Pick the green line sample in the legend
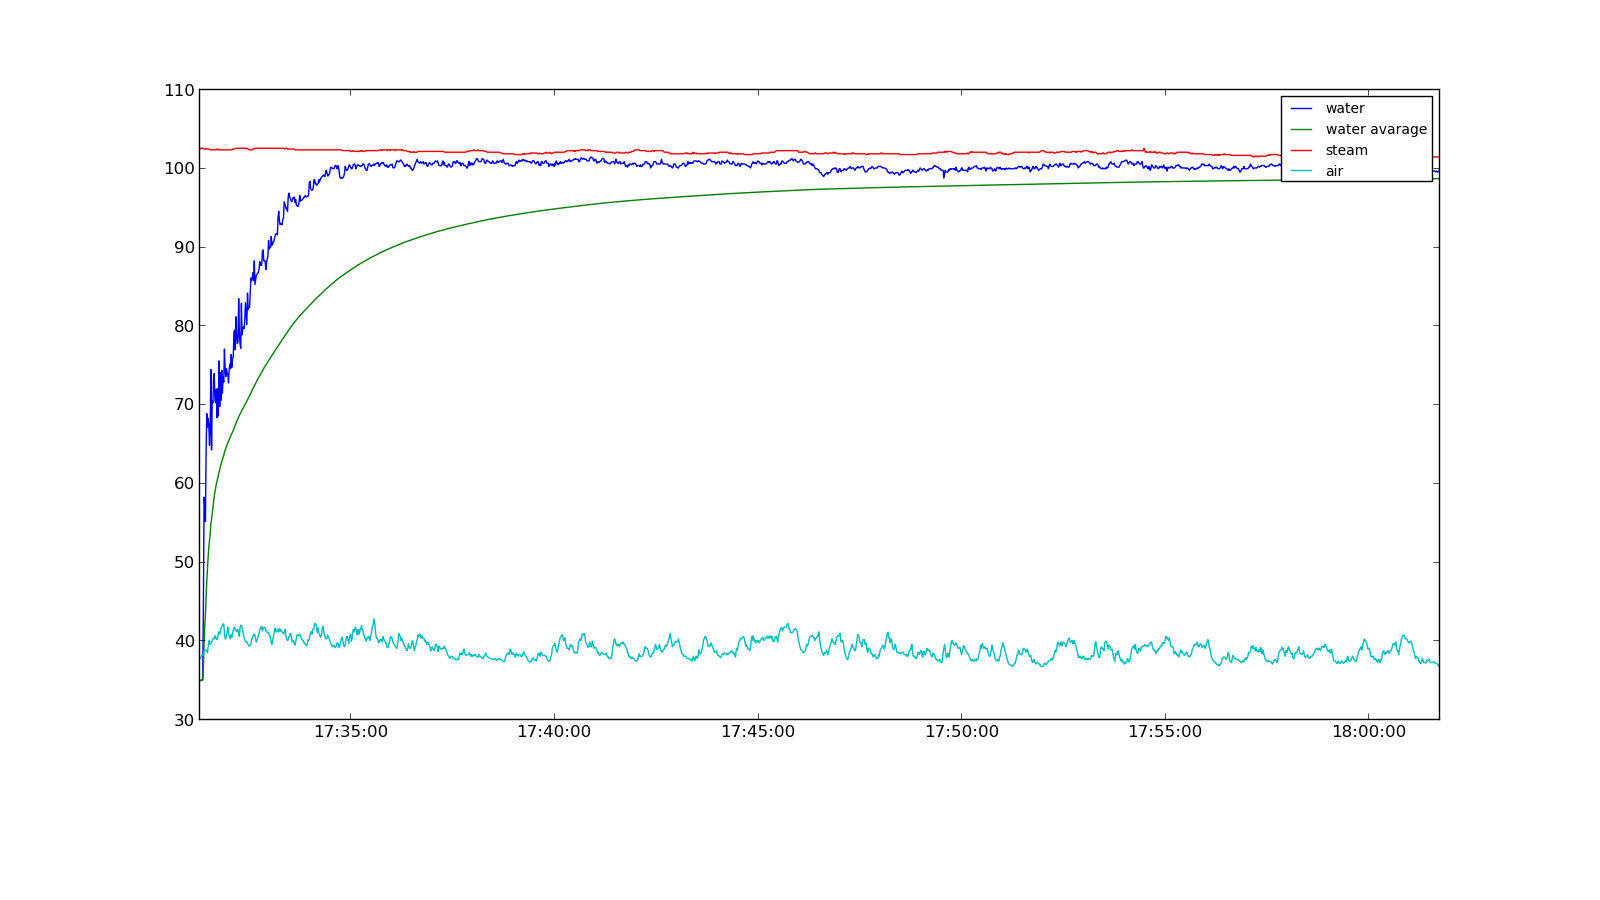Image resolution: width=1600 pixels, height=900 pixels. [x=1301, y=130]
